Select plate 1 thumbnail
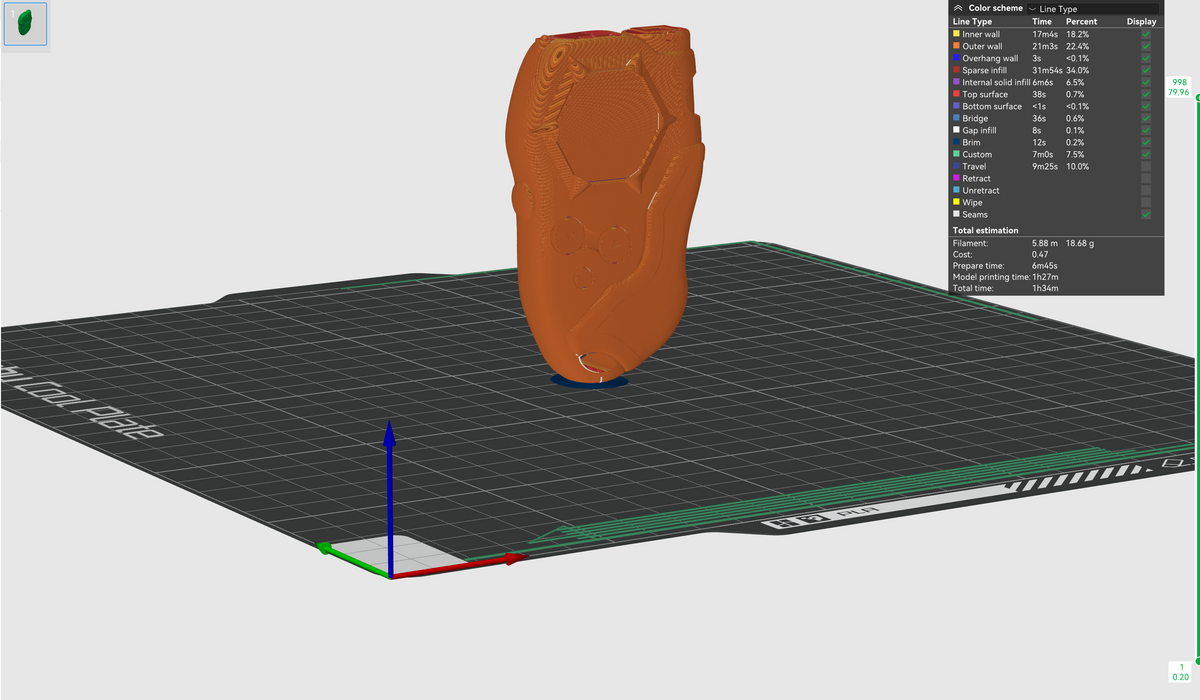 tap(25, 24)
